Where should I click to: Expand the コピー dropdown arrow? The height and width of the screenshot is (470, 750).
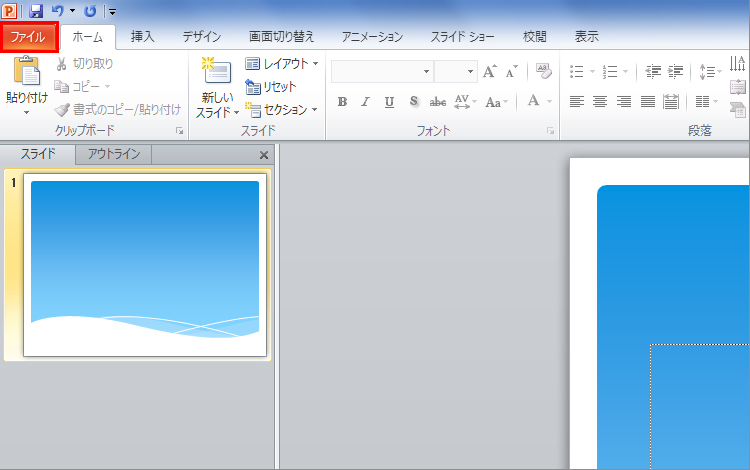pos(107,87)
